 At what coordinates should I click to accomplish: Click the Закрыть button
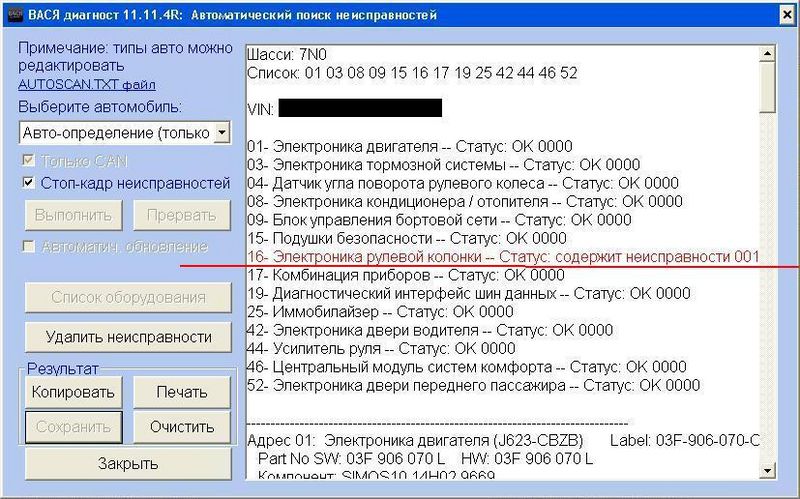(128, 463)
